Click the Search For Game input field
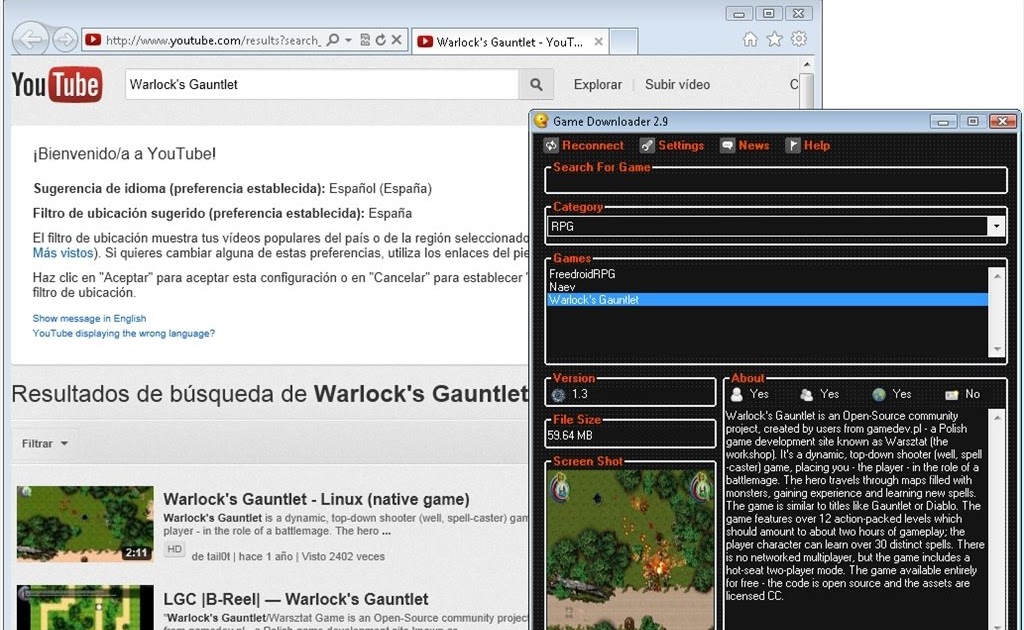This screenshot has width=1024, height=630. point(776,183)
